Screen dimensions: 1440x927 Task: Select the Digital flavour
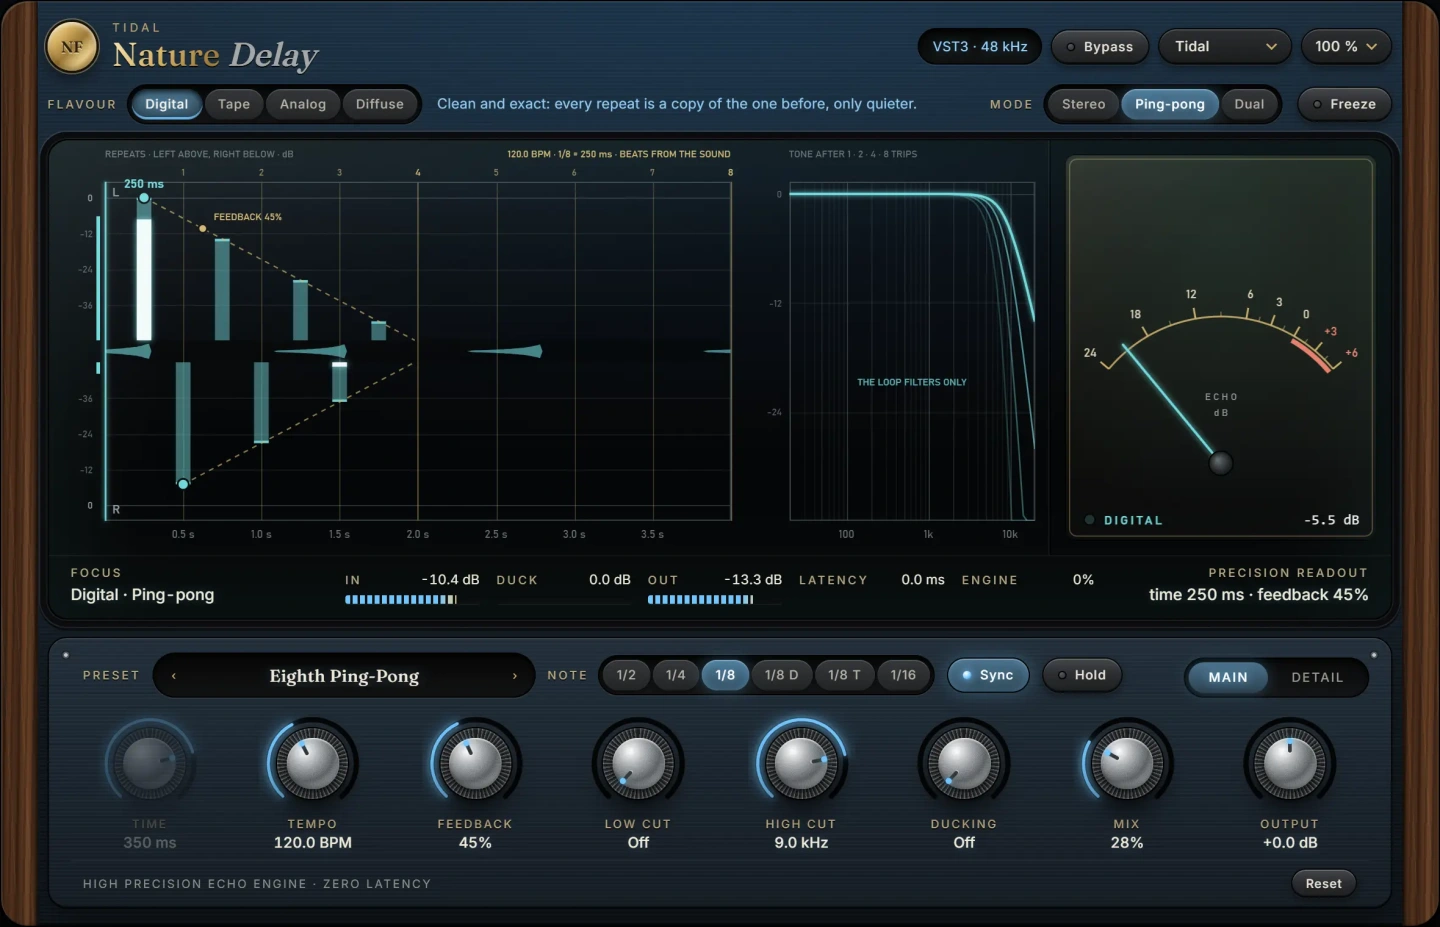[166, 104]
